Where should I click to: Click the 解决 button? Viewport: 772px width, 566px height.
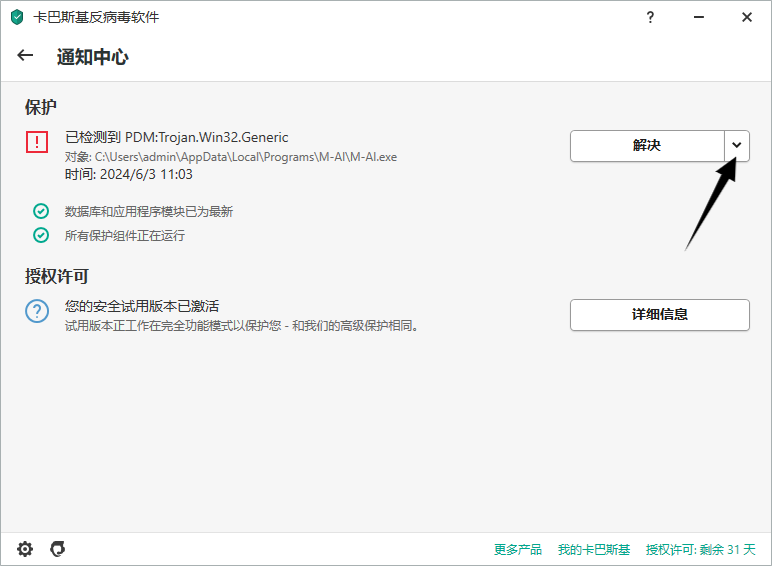(647, 146)
